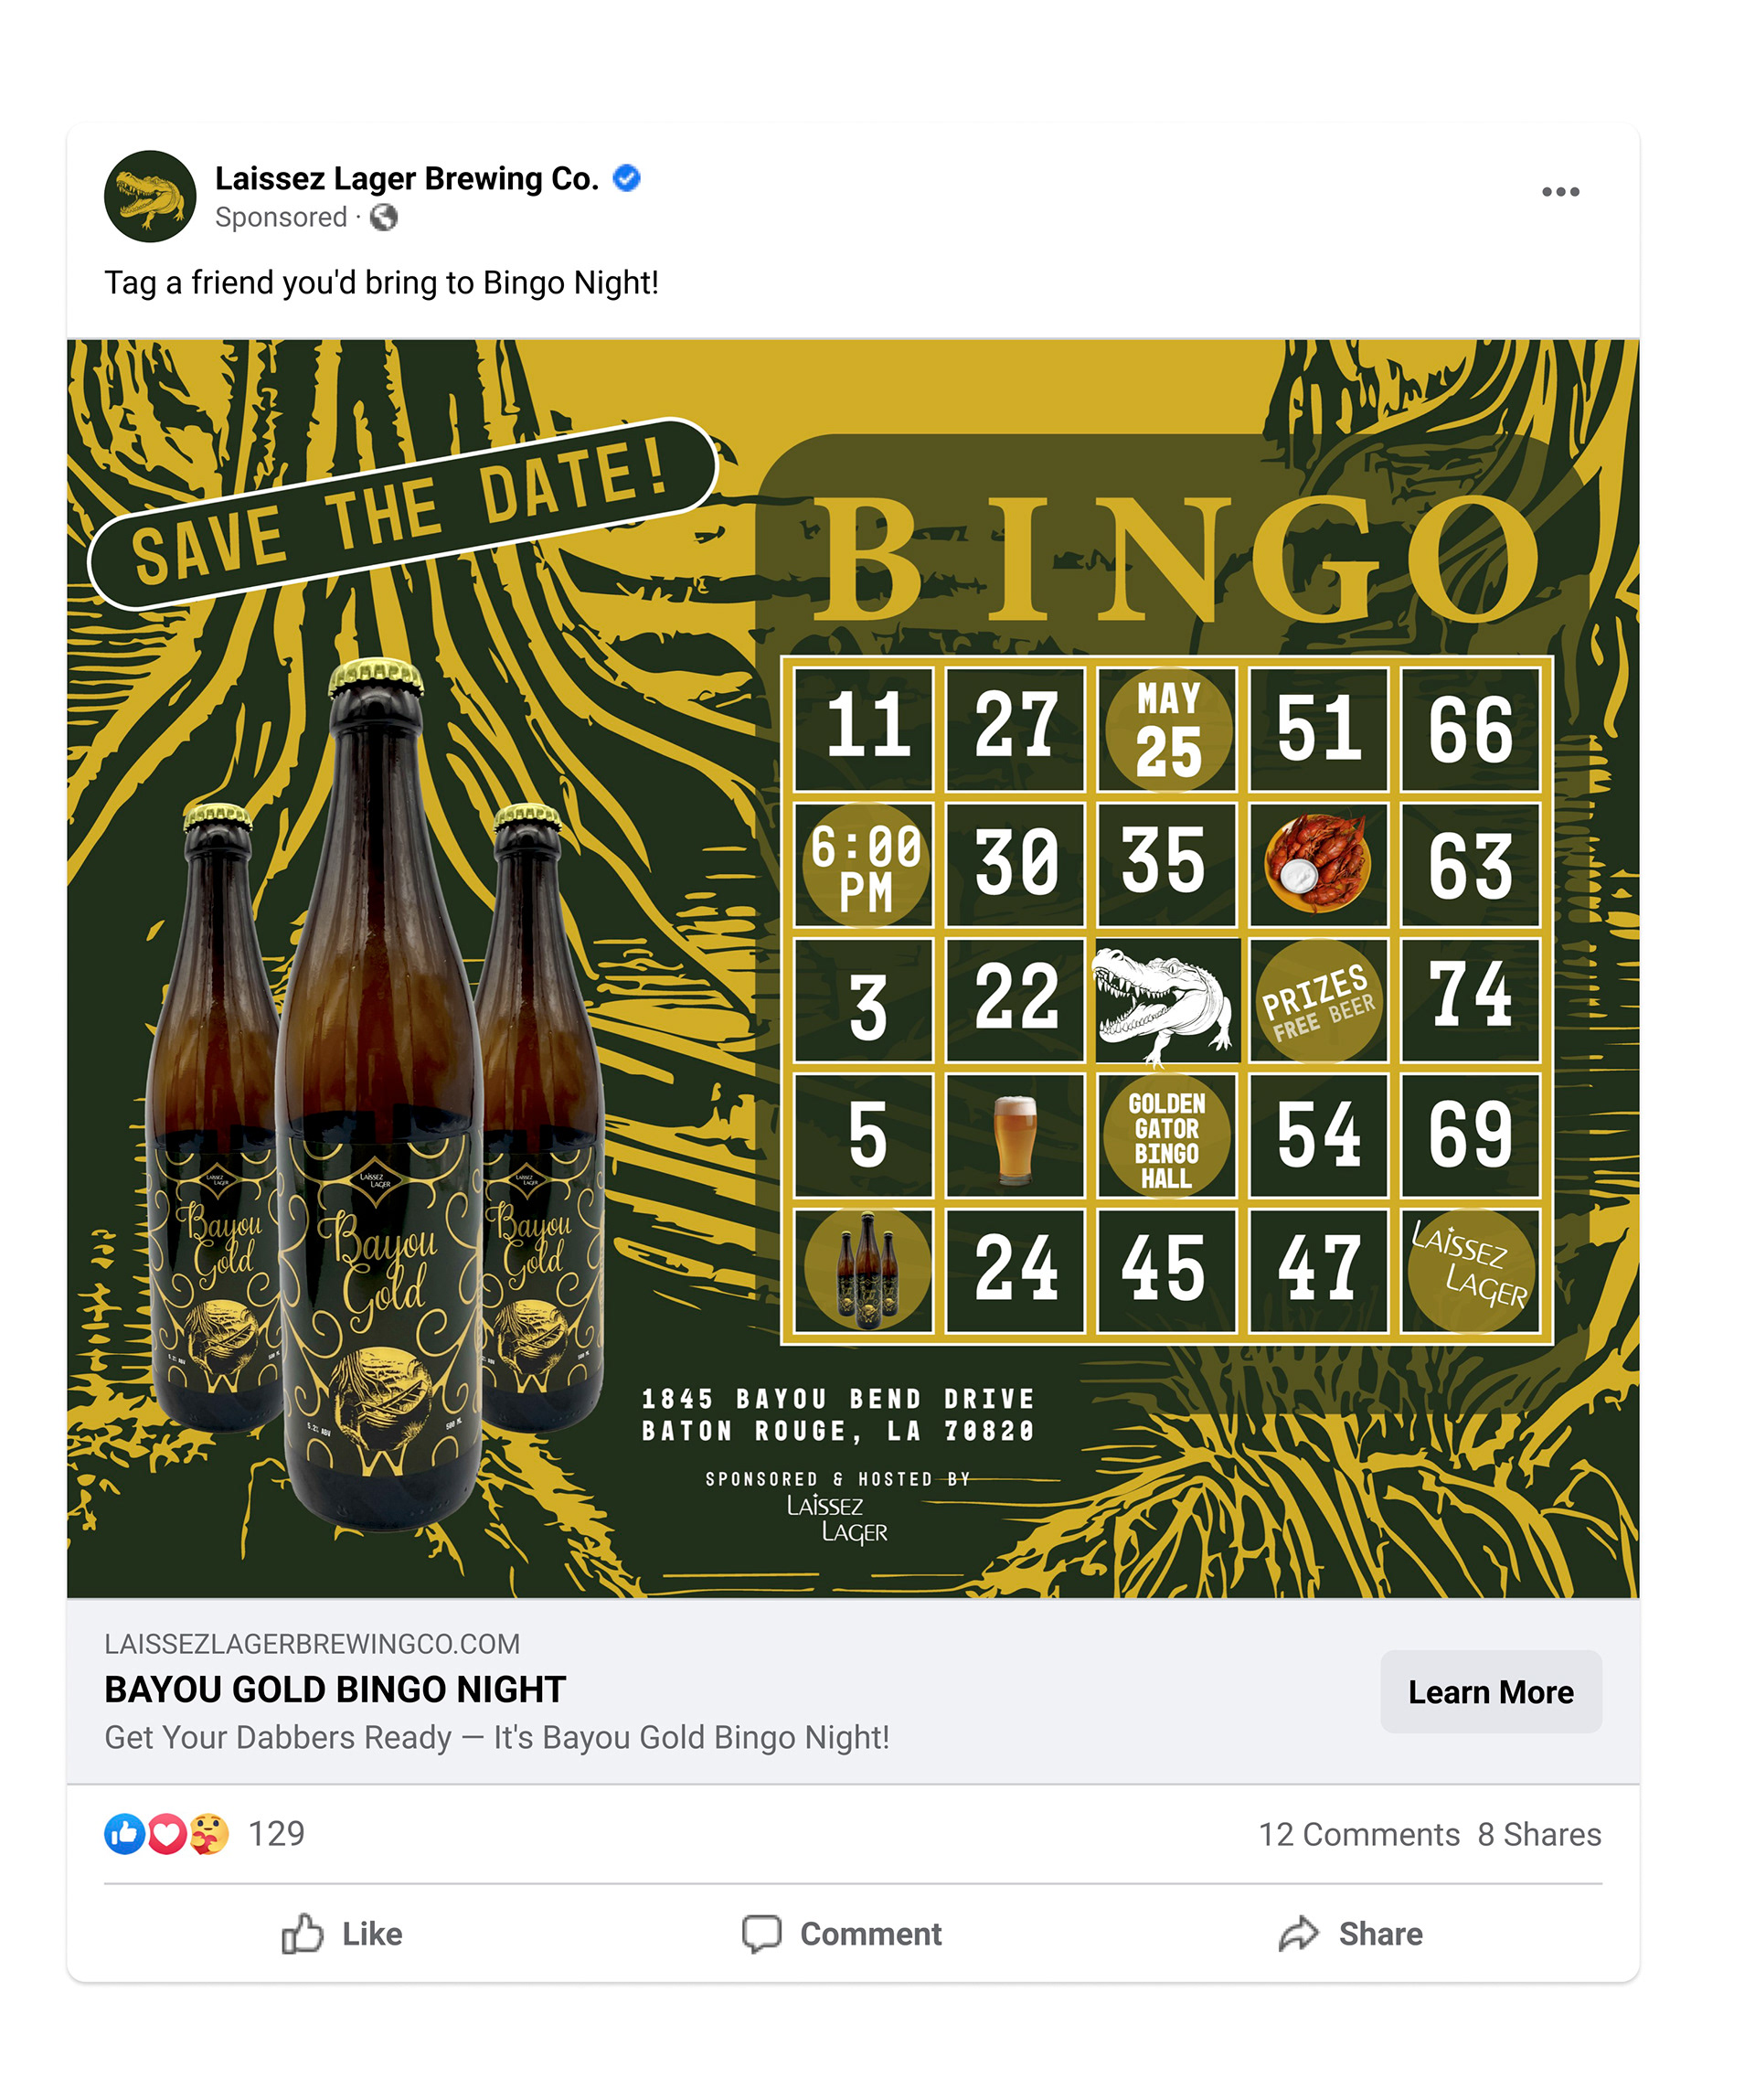Click the red heart reaction icon
This screenshot has width=1755, height=2100.
point(167,1834)
